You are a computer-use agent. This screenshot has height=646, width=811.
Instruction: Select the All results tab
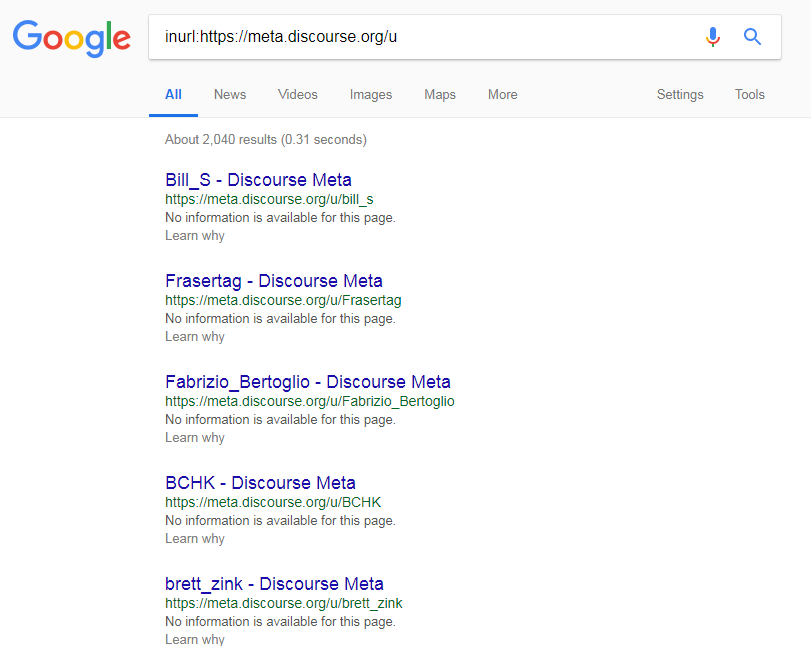click(173, 95)
